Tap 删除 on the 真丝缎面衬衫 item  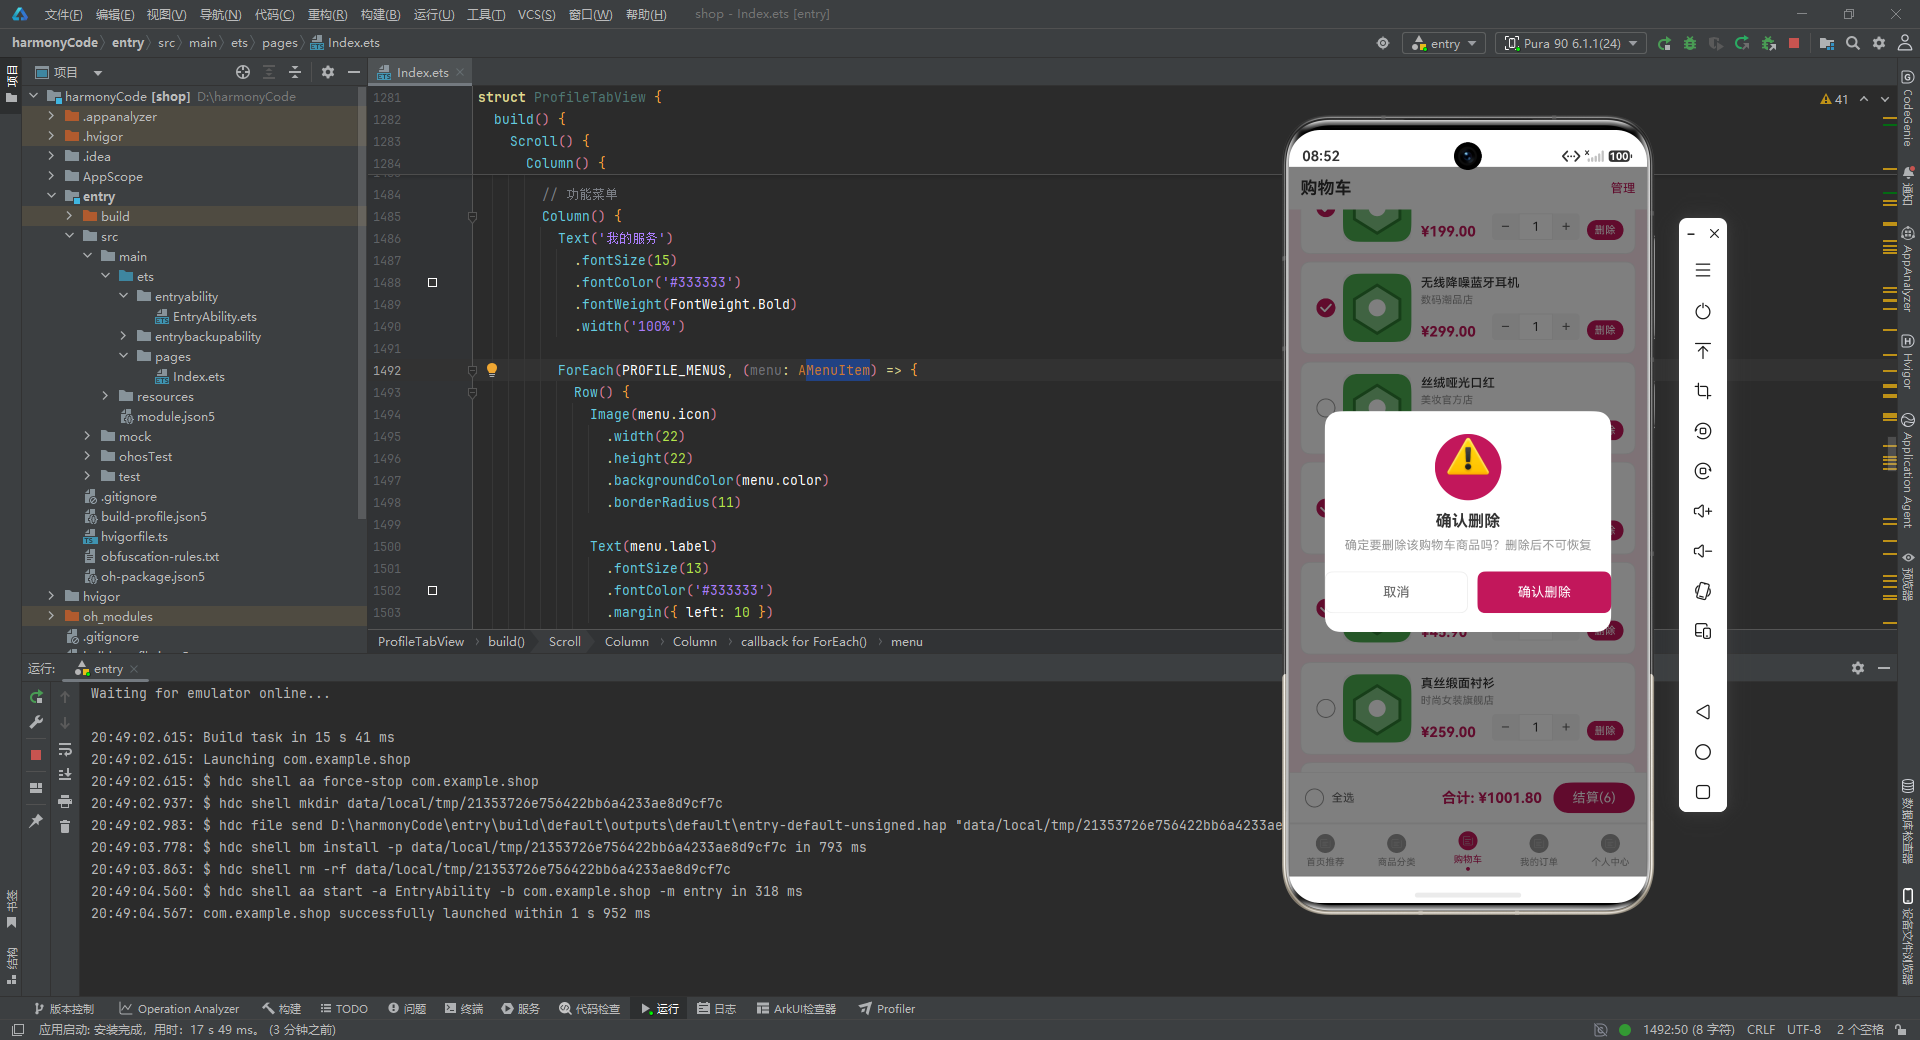1605,731
